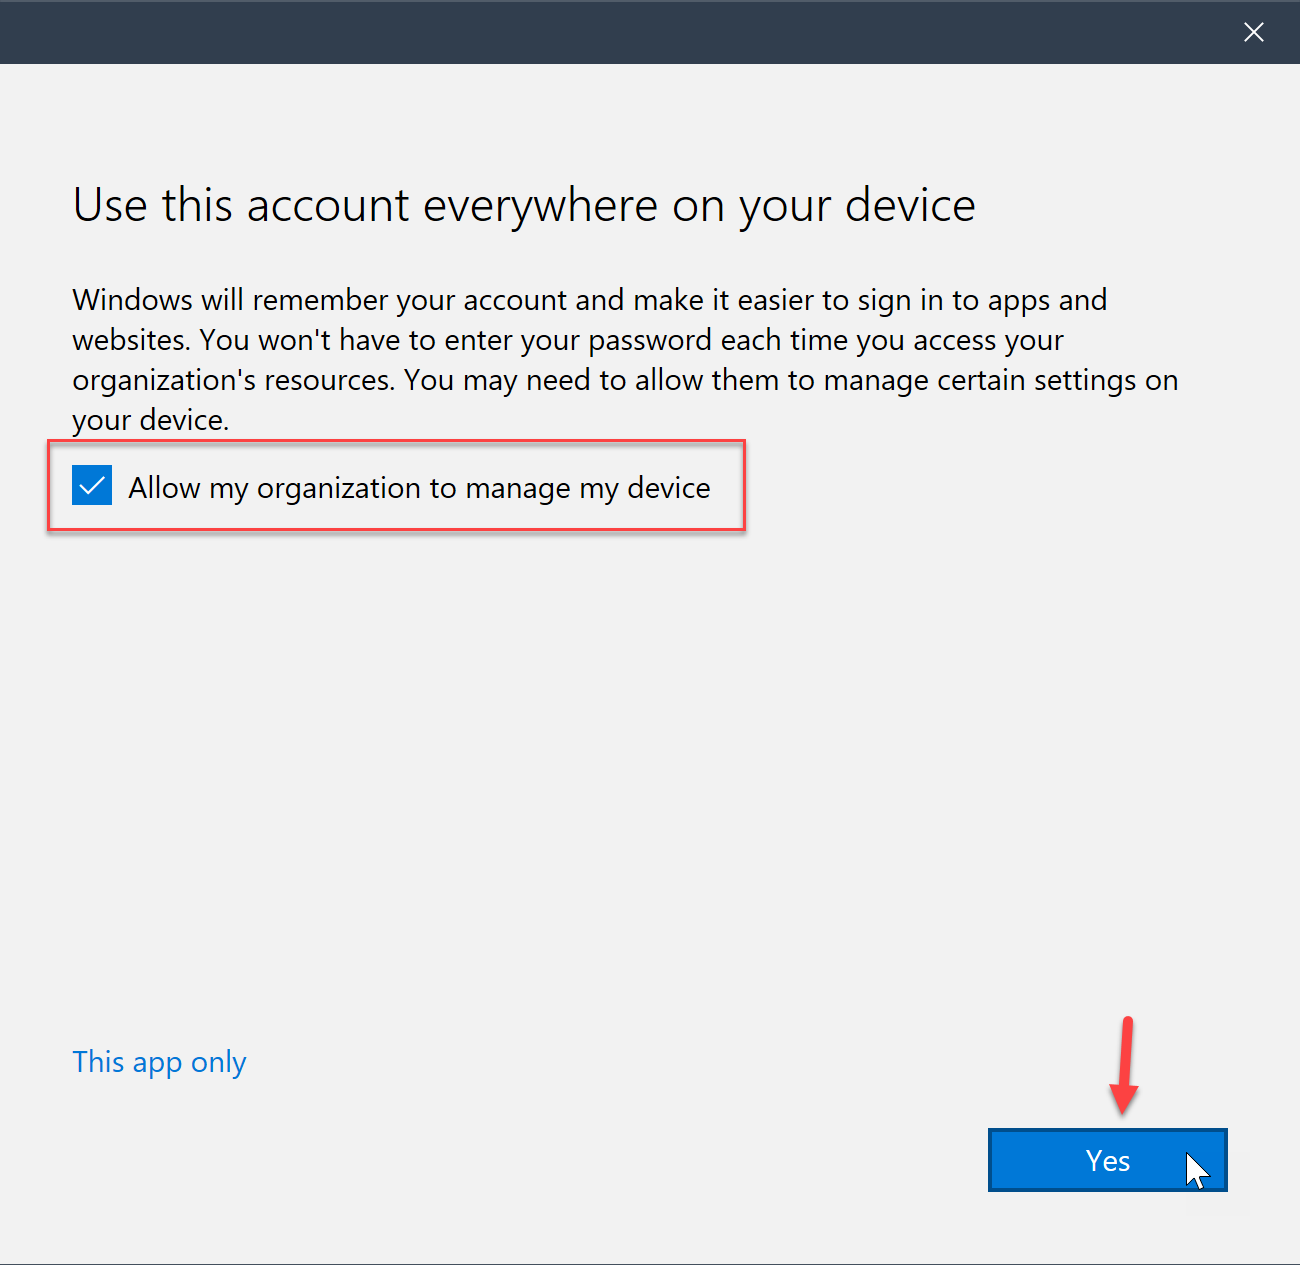Click the paragraph starting 'Windows will remember your account'
The image size is (1300, 1265).
pyautogui.click(x=625, y=360)
